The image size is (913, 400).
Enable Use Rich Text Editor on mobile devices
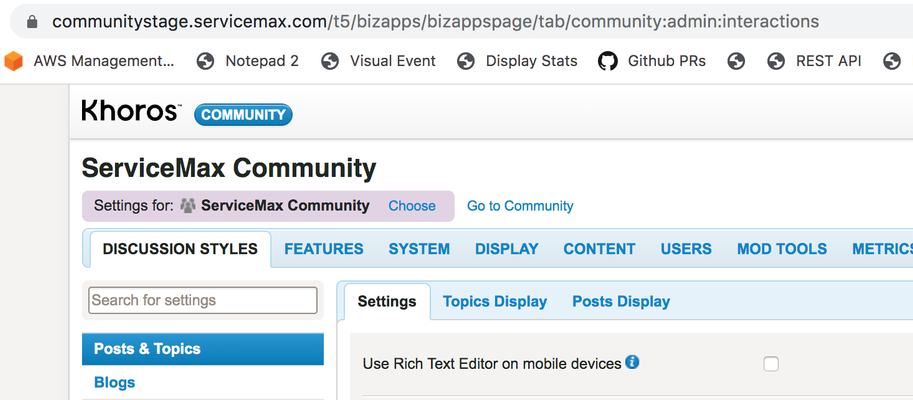click(771, 364)
